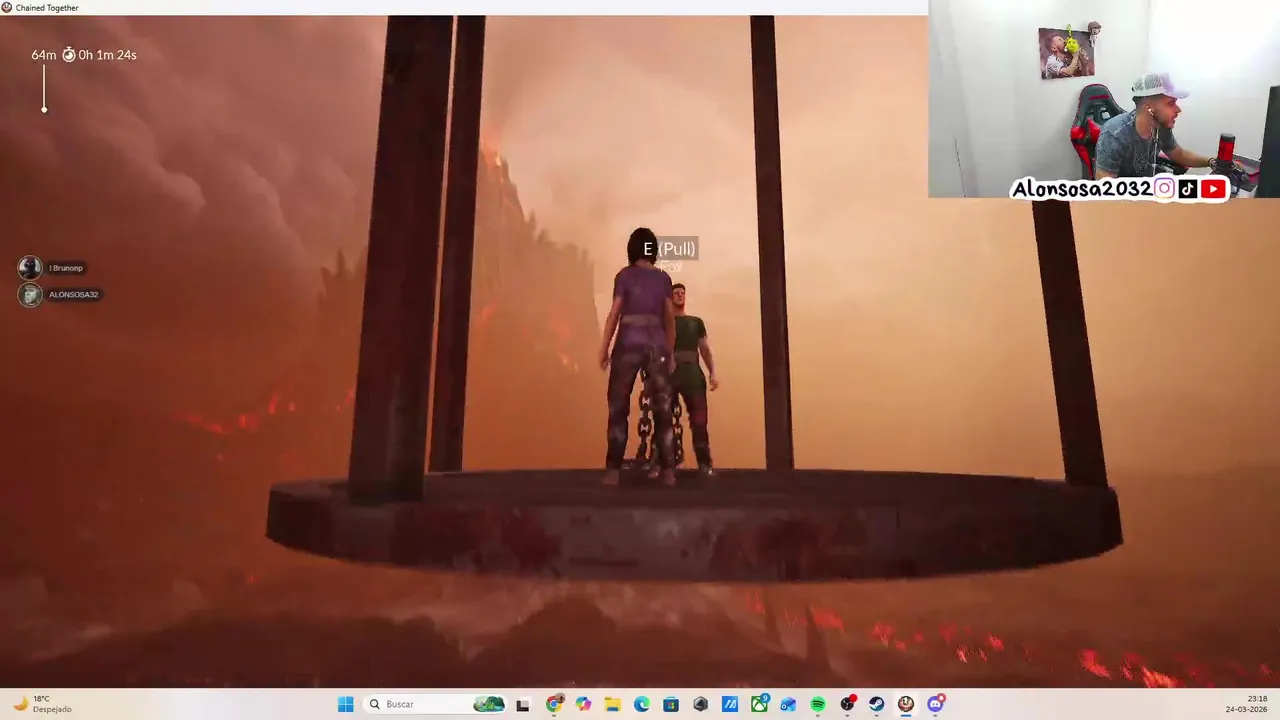Click the Alonsosa2032 channel name text

1082,189
